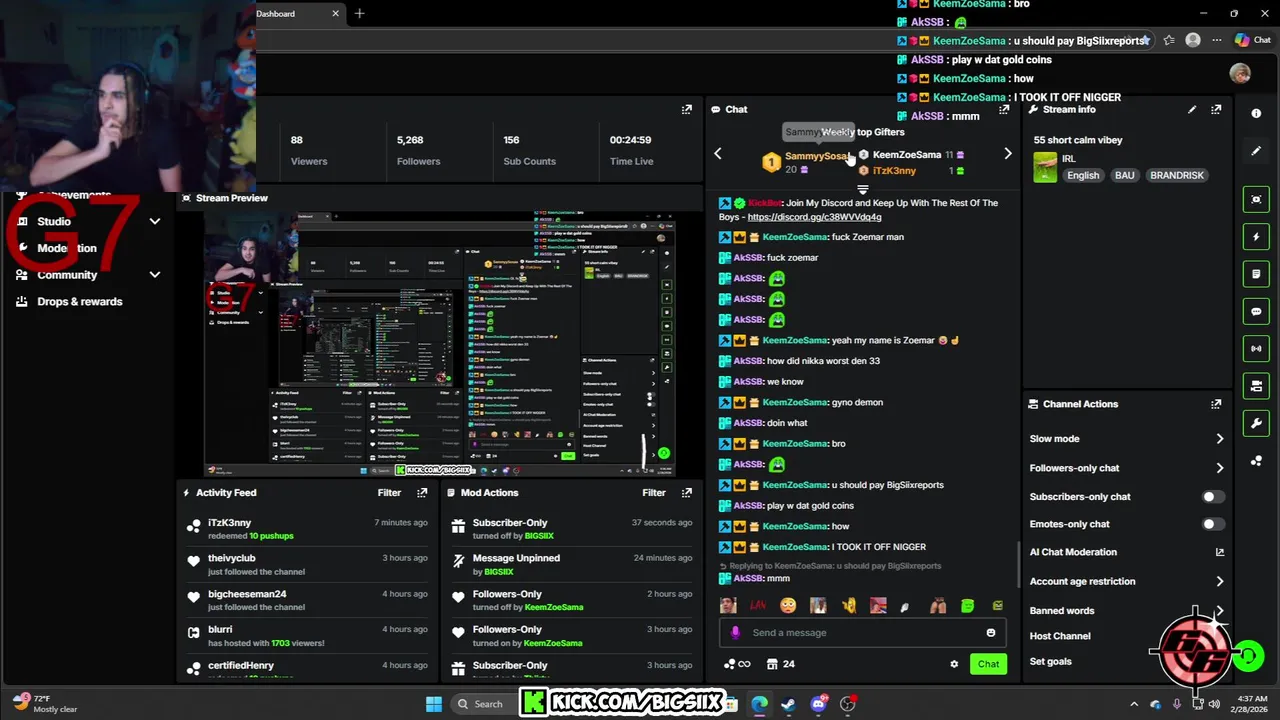The height and width of the screenshot is (720, 1280).
Task: Open browser profile icon
Action: pos(1192,41)
